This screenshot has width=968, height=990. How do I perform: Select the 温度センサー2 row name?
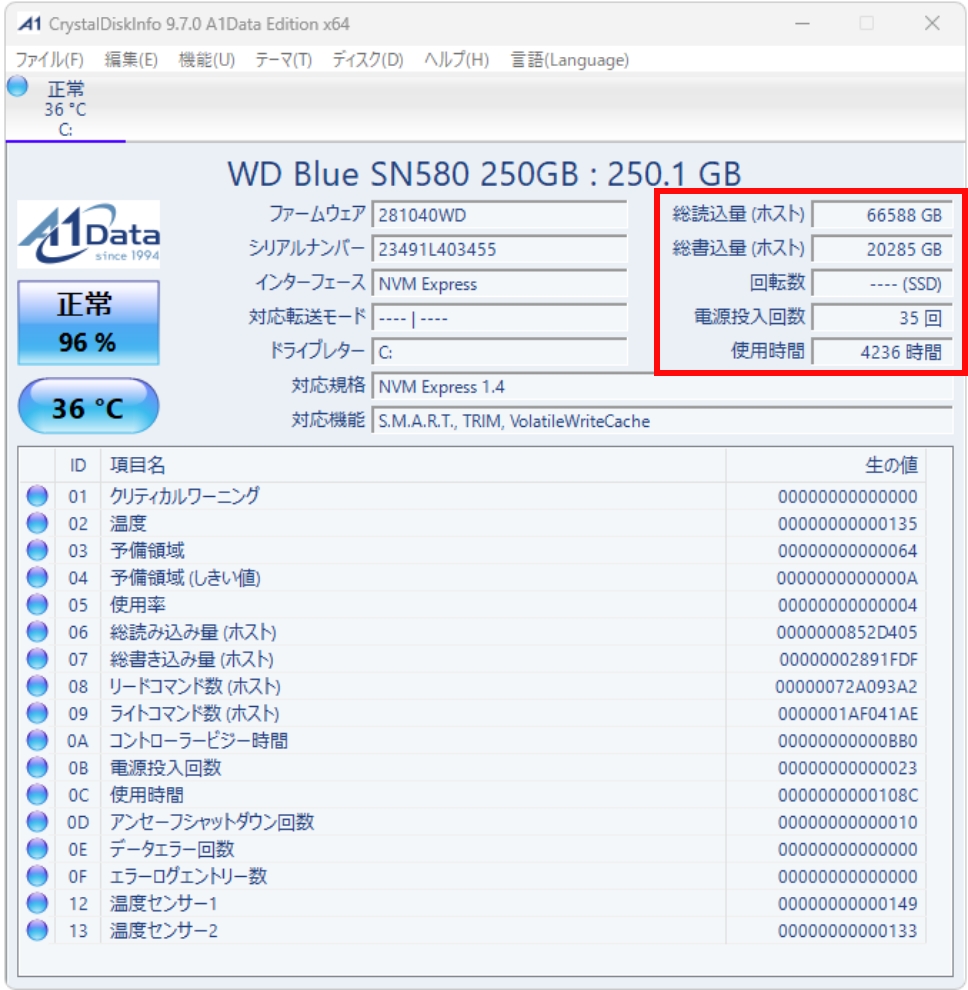click(164, 931)
